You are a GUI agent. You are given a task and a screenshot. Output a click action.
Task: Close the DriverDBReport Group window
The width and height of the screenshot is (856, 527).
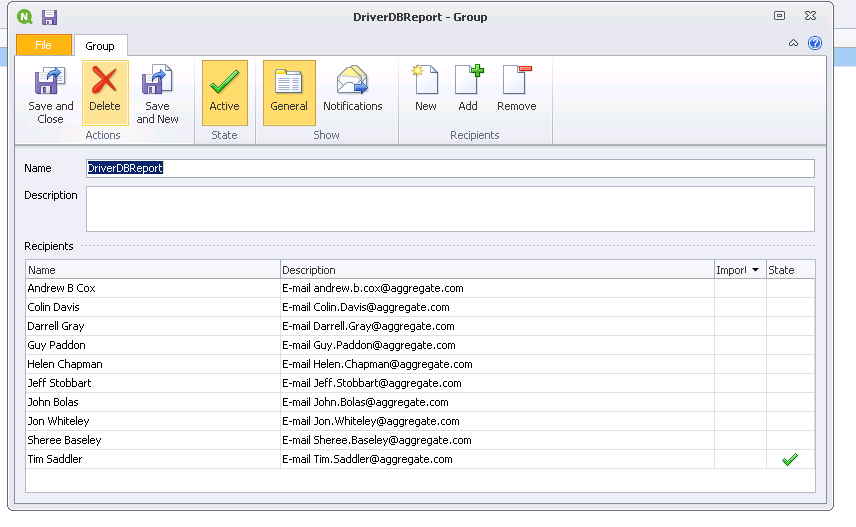(x=811, y=16)
